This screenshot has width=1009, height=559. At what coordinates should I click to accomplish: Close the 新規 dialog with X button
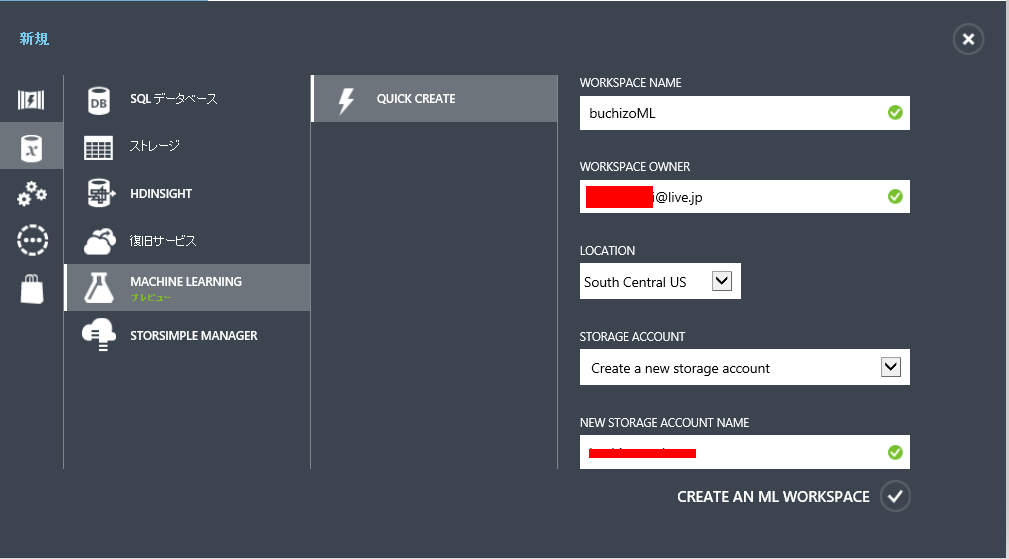click(x=967, y=39)
